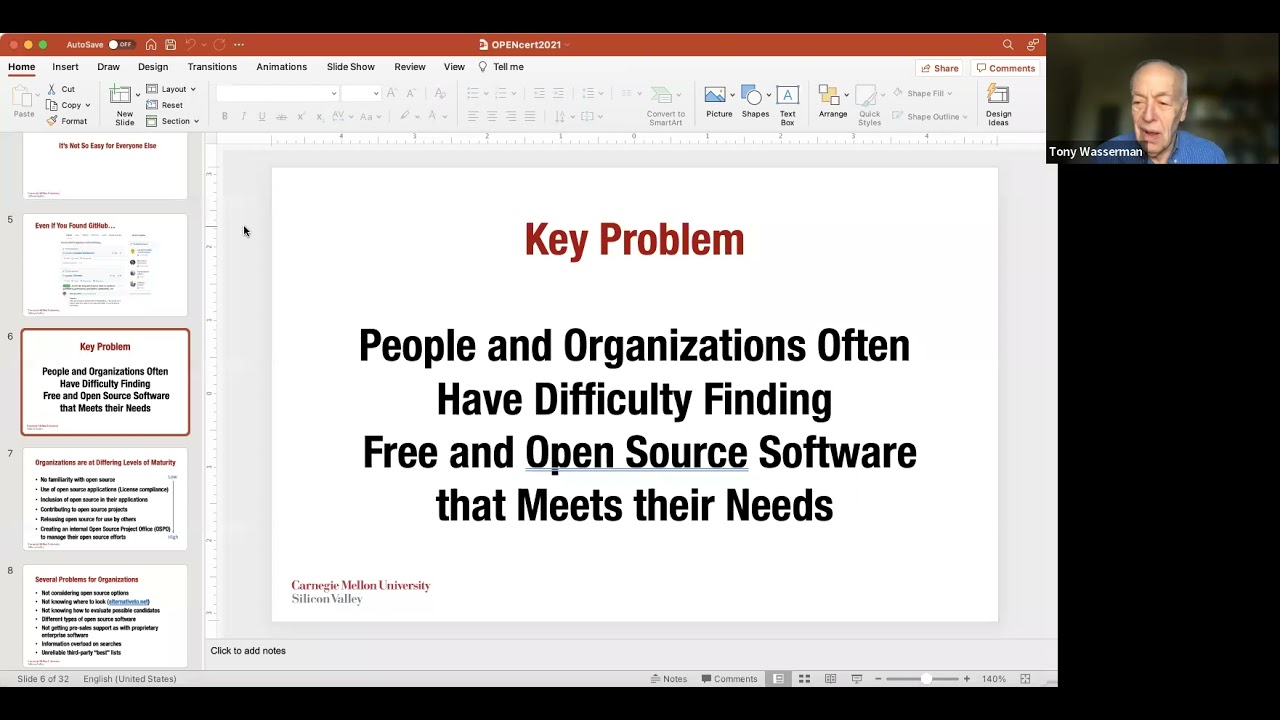This screenshot has height=720, width=1280.
Task: Click the Format painter button
Action: pos(67,121)
